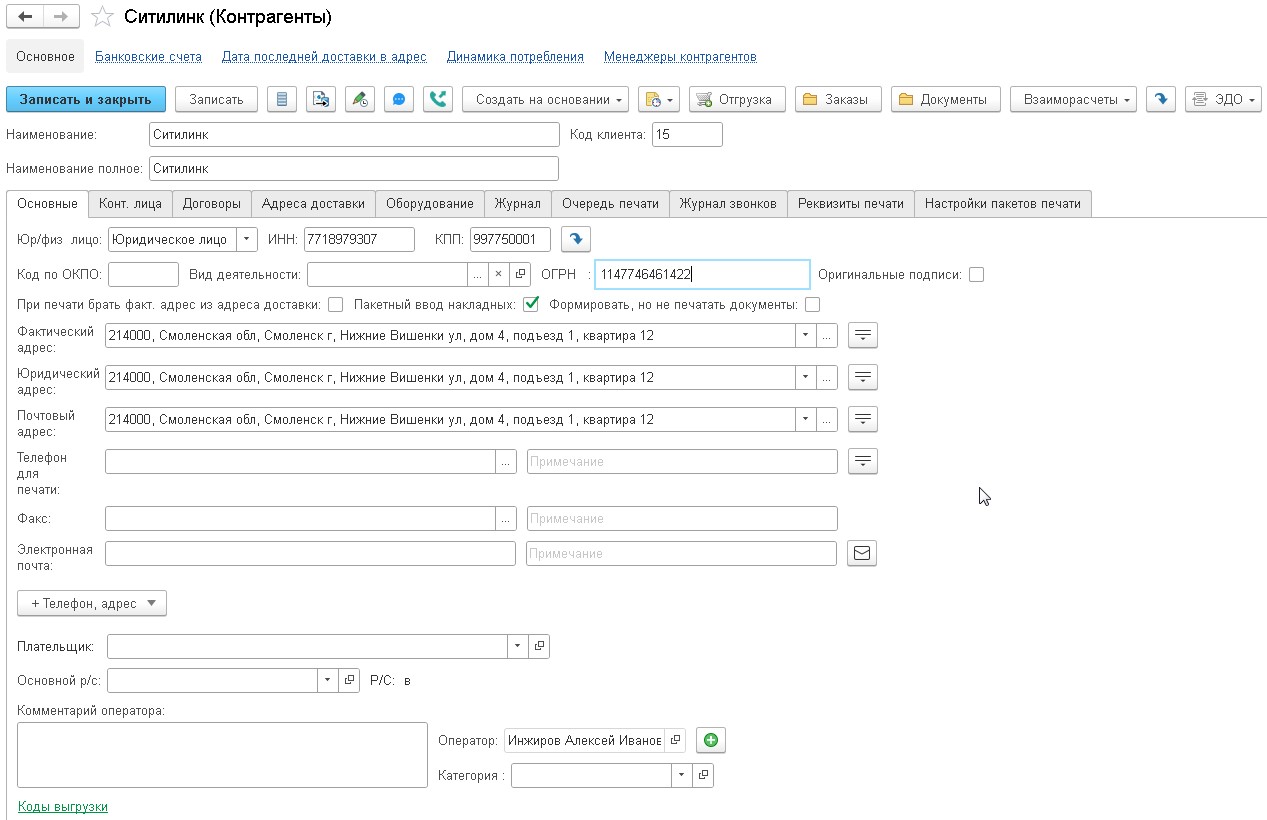
Task: Open the ЭДО dropdown menu
Action: [1223, 99]
